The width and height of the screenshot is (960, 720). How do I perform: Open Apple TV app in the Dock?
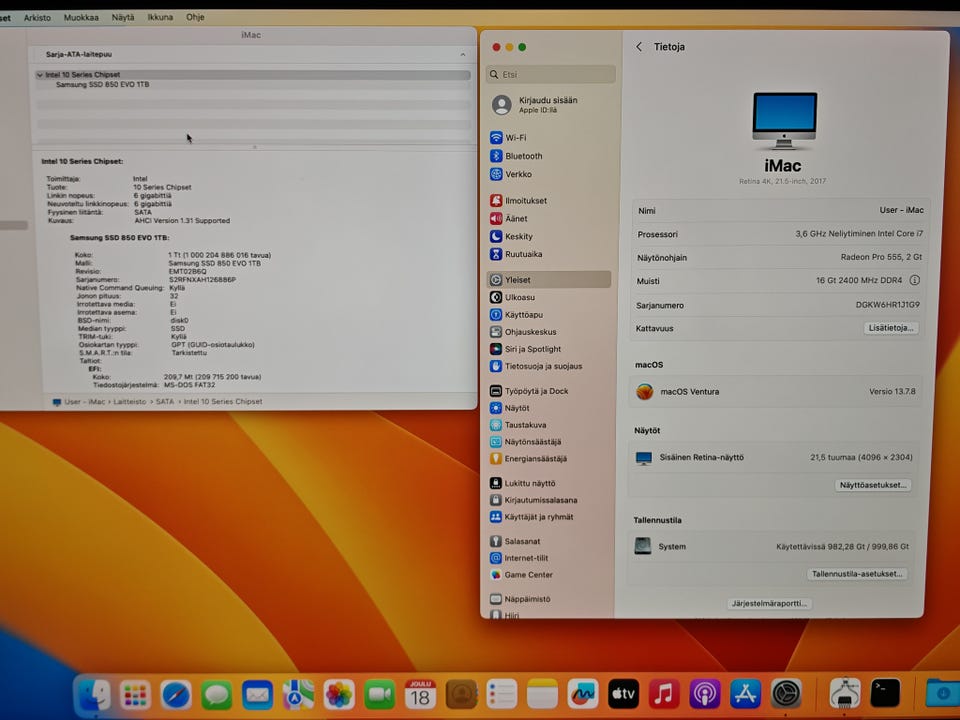tap(623, 693)
